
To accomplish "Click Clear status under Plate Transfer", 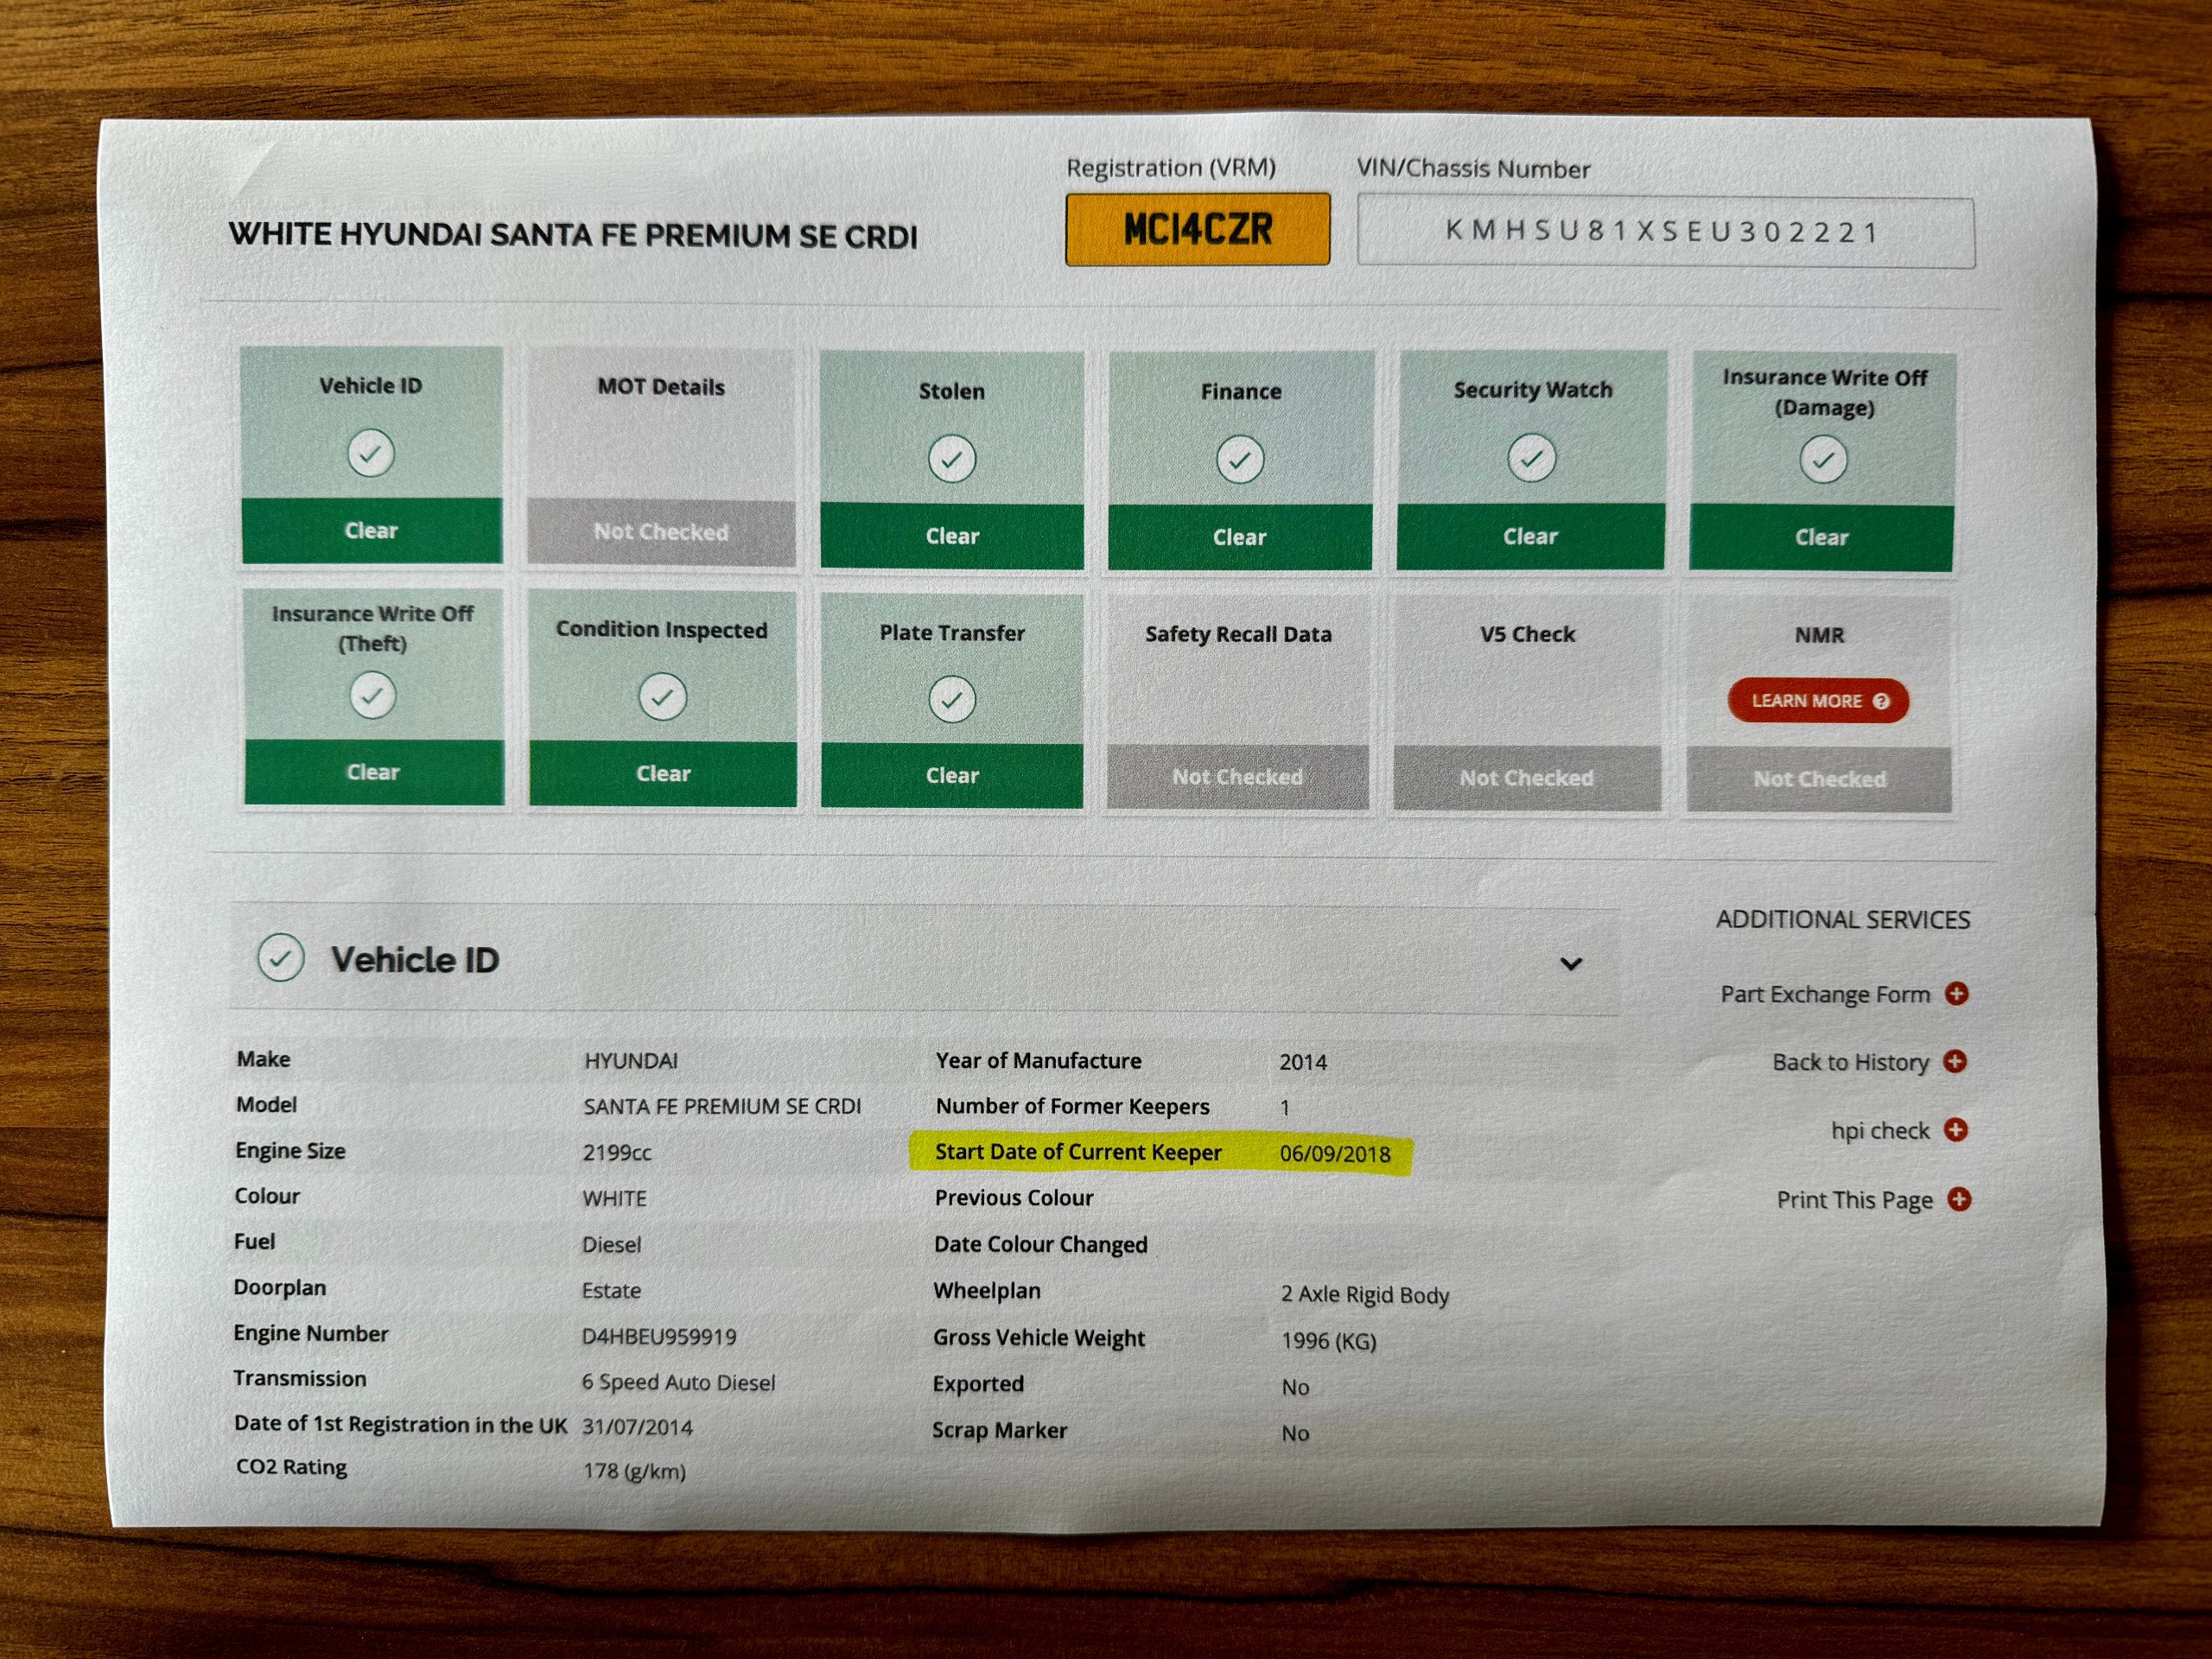I will pyautogui.click(x=952, y=775).
